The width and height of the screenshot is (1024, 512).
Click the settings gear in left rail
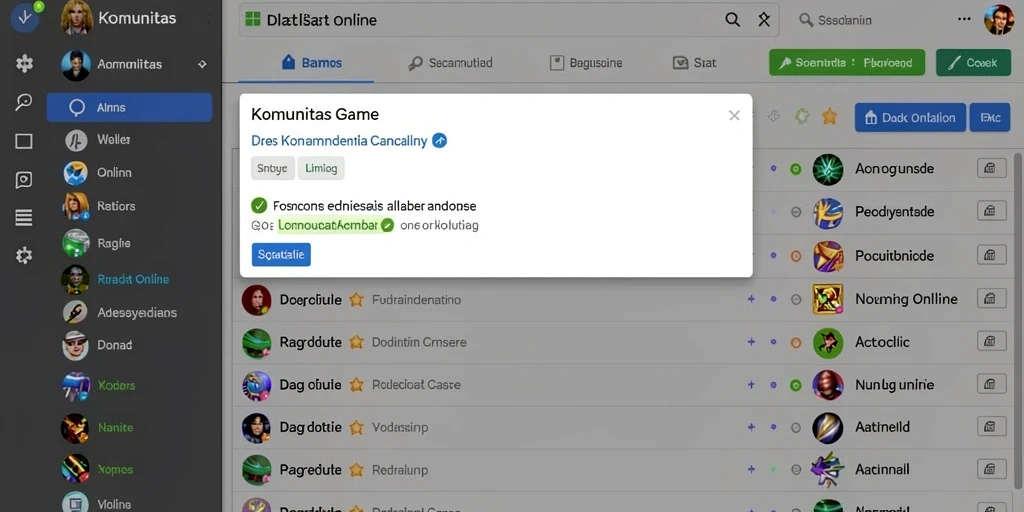click(x=24, y=255)
